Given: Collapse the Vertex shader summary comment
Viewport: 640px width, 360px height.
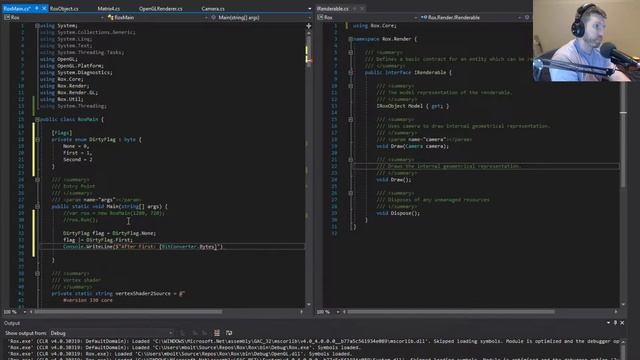Looking at the screenshot, I should point(37,273).
